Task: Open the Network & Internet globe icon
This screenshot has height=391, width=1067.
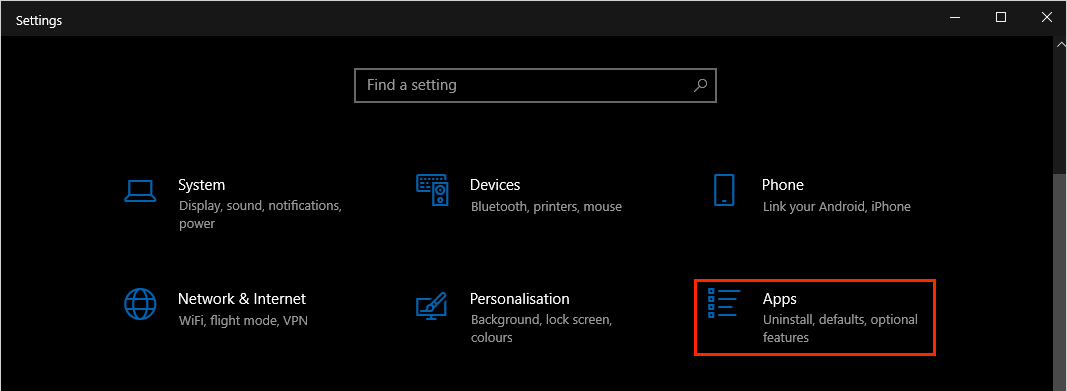Action: click(x=141, y=303)
